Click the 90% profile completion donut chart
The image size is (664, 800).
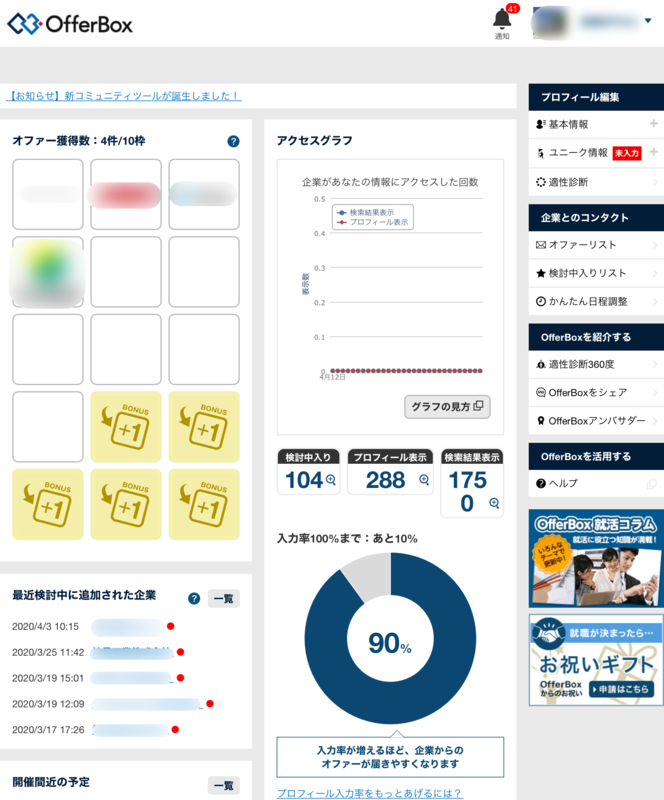pos(390,638)
